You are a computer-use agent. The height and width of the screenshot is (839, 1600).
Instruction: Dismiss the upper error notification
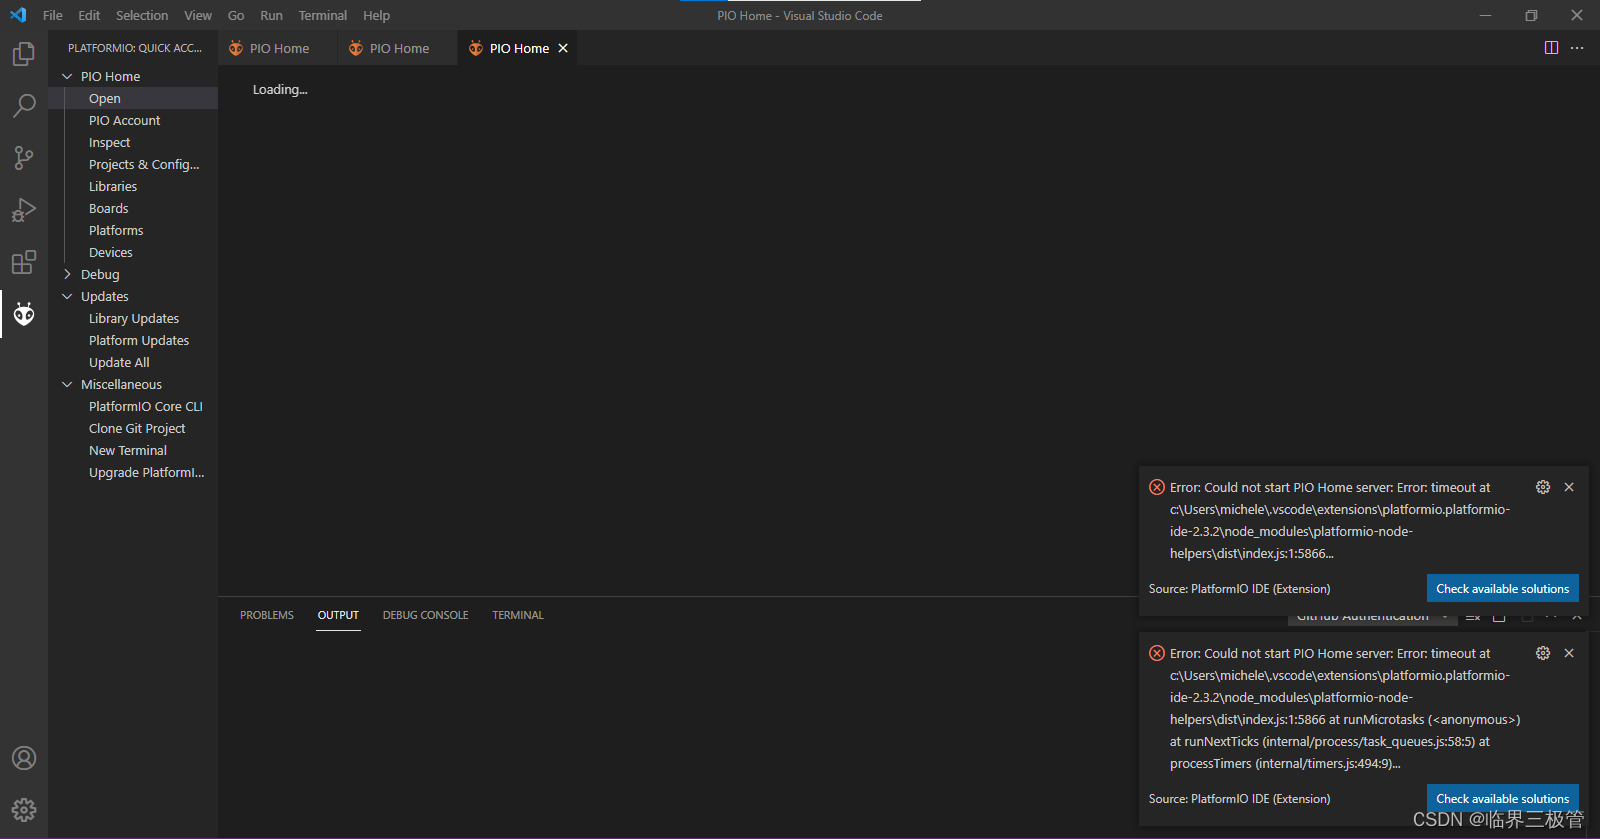[x=1569, y=487]
